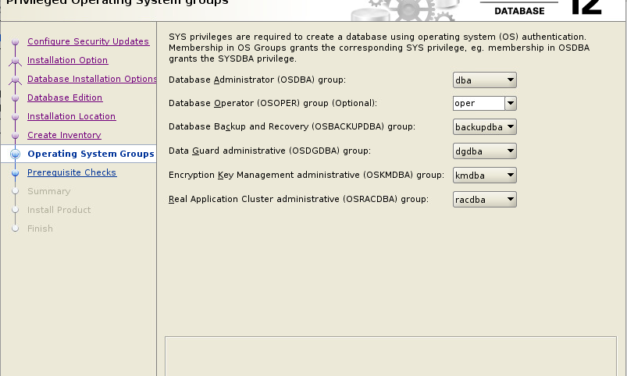Click the Encryption Key Management group label

coord(306,175)
